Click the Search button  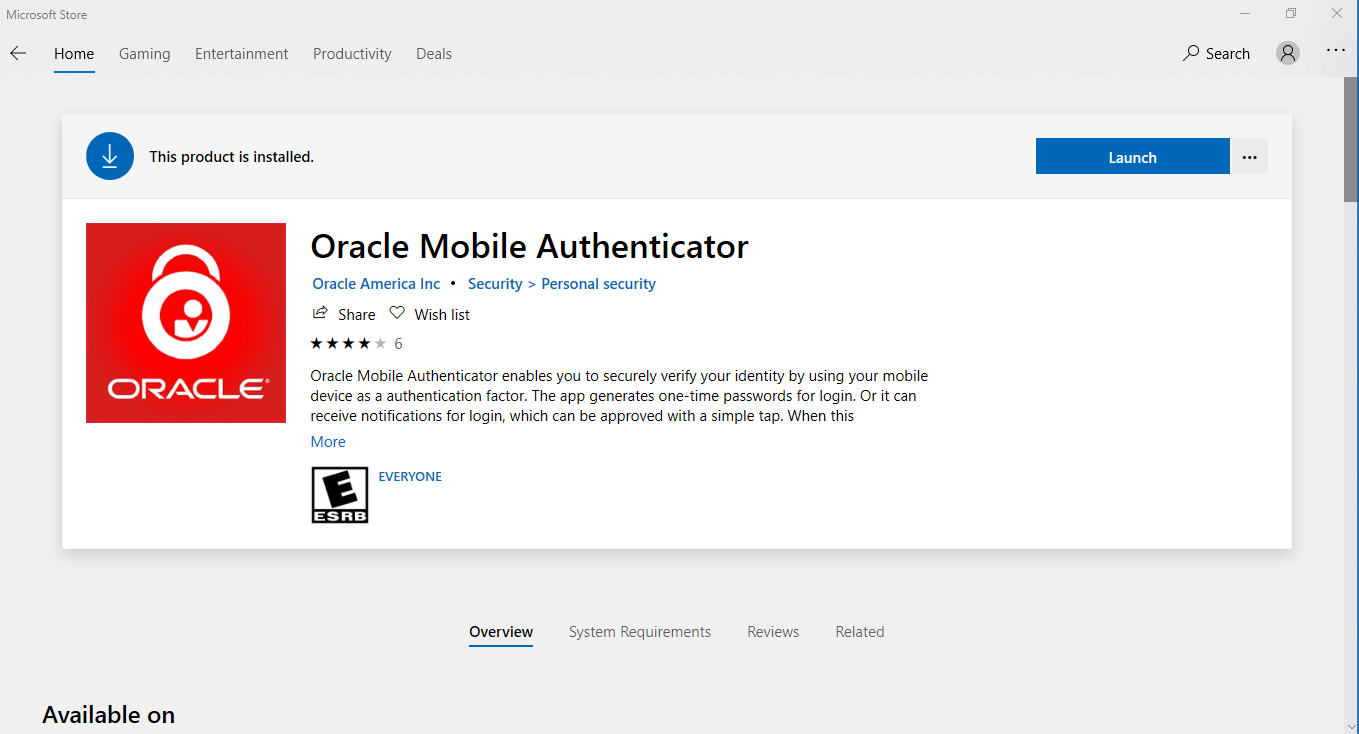pos(1216,54)
